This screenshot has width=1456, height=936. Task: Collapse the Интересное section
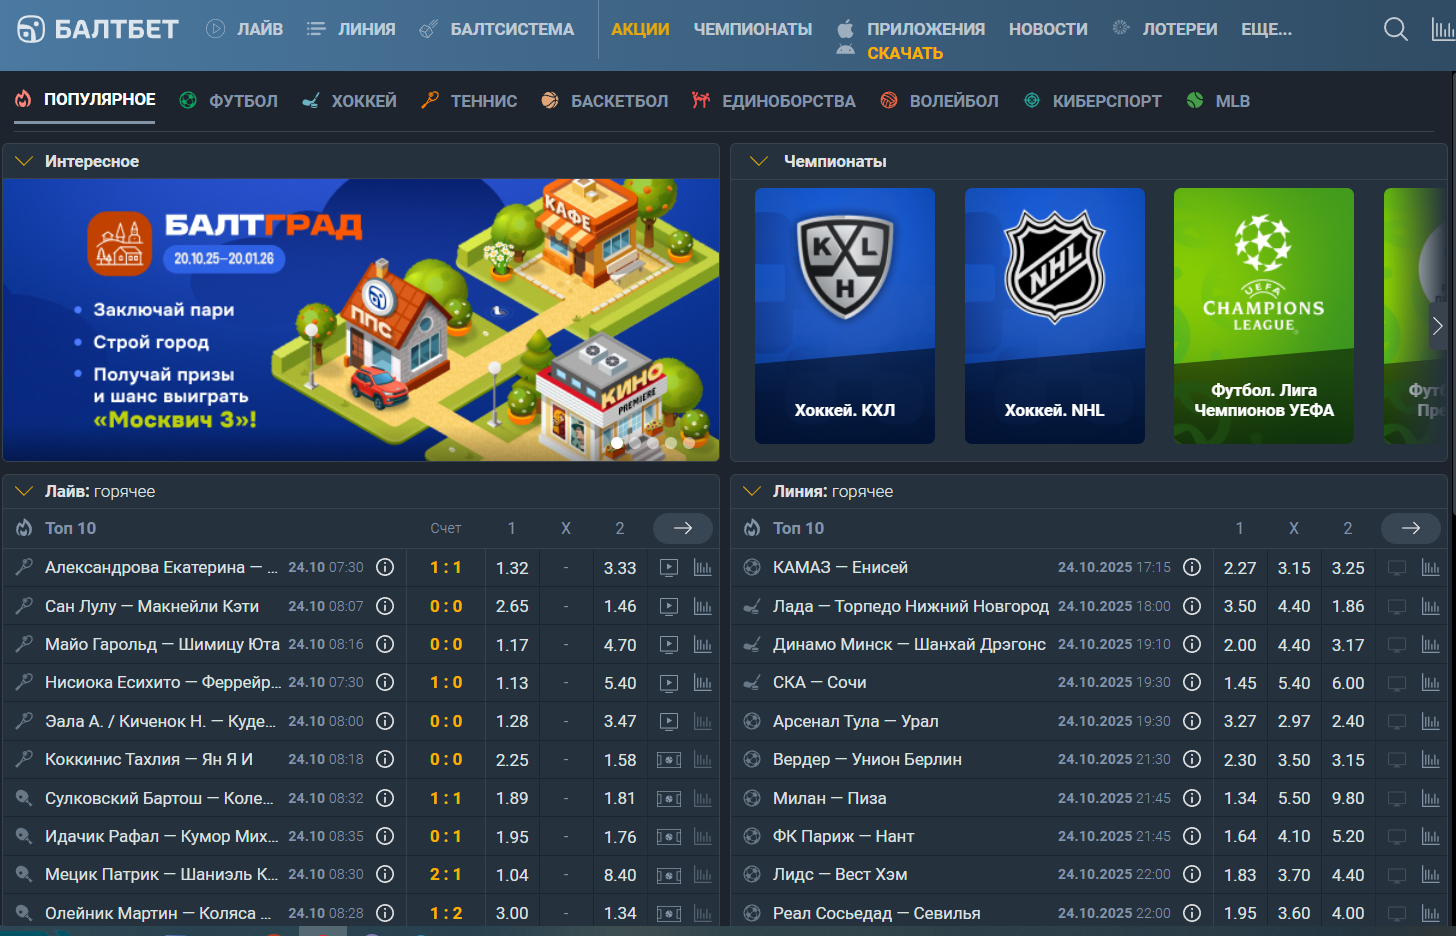pos(25,161)
